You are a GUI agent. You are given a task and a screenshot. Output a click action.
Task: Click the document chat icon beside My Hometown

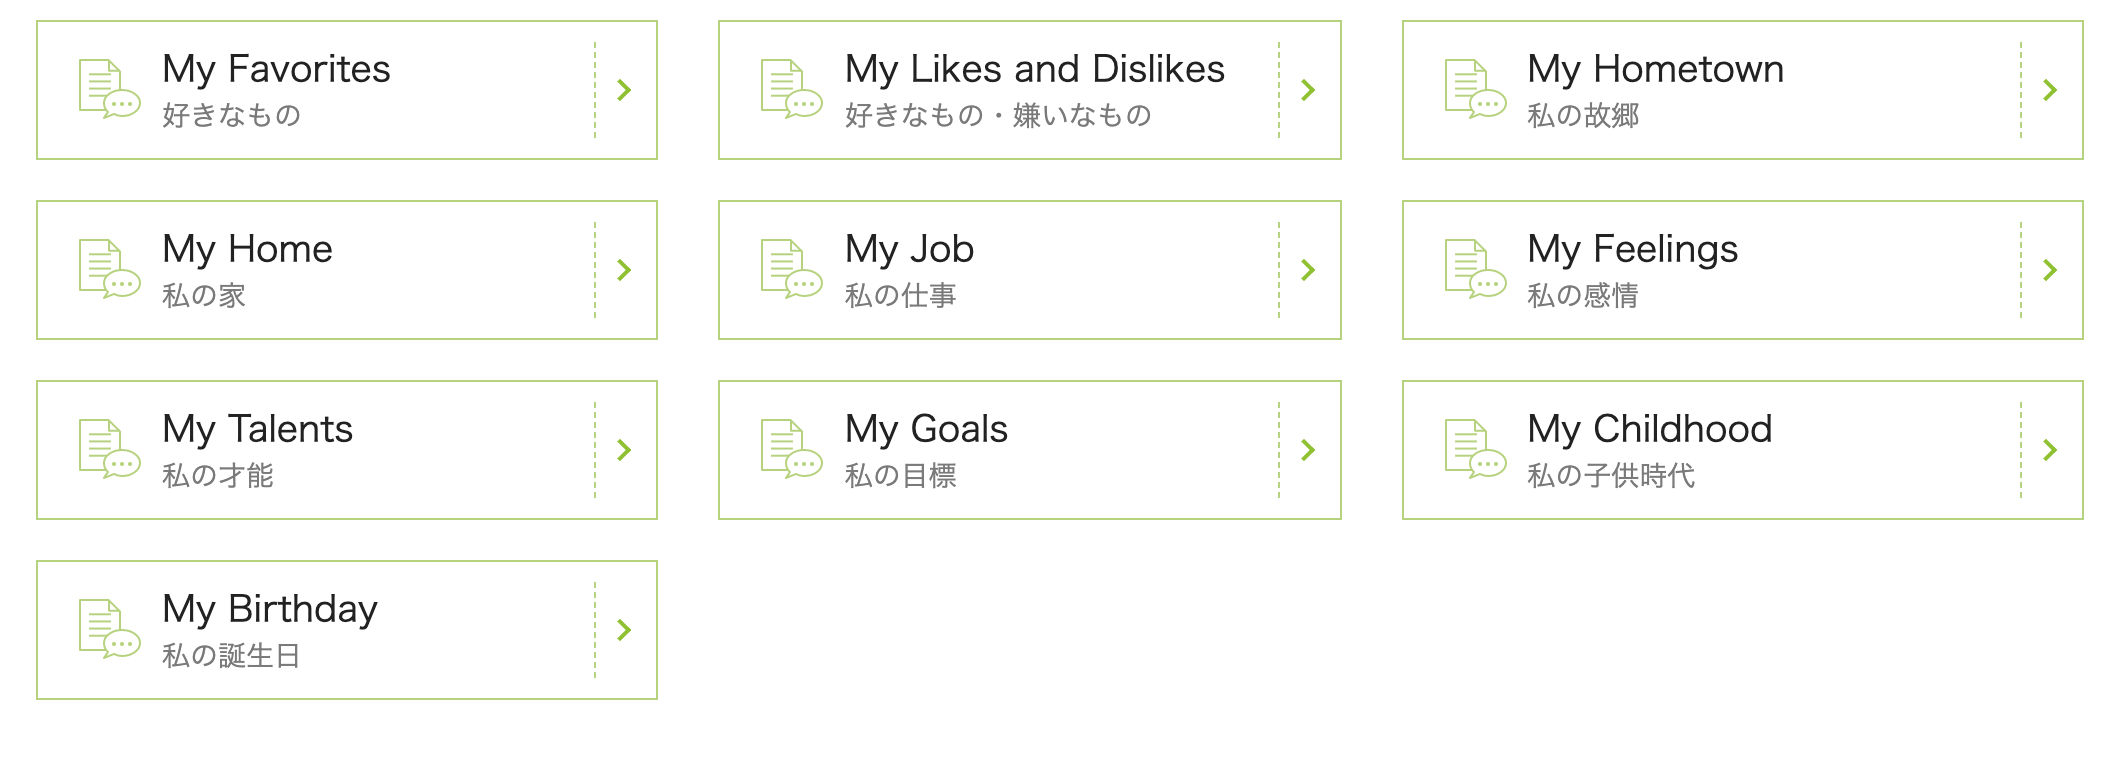(1475, 89)
